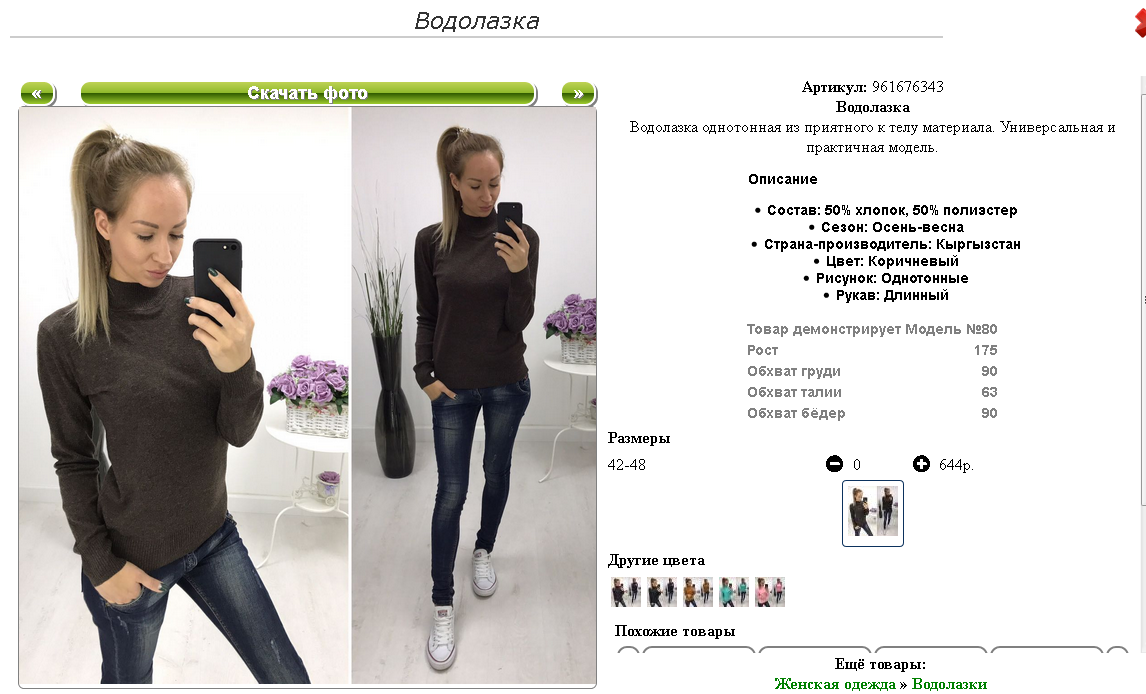Open the Водолазки category link
The image size is (1146, 694).
(949, 685)
